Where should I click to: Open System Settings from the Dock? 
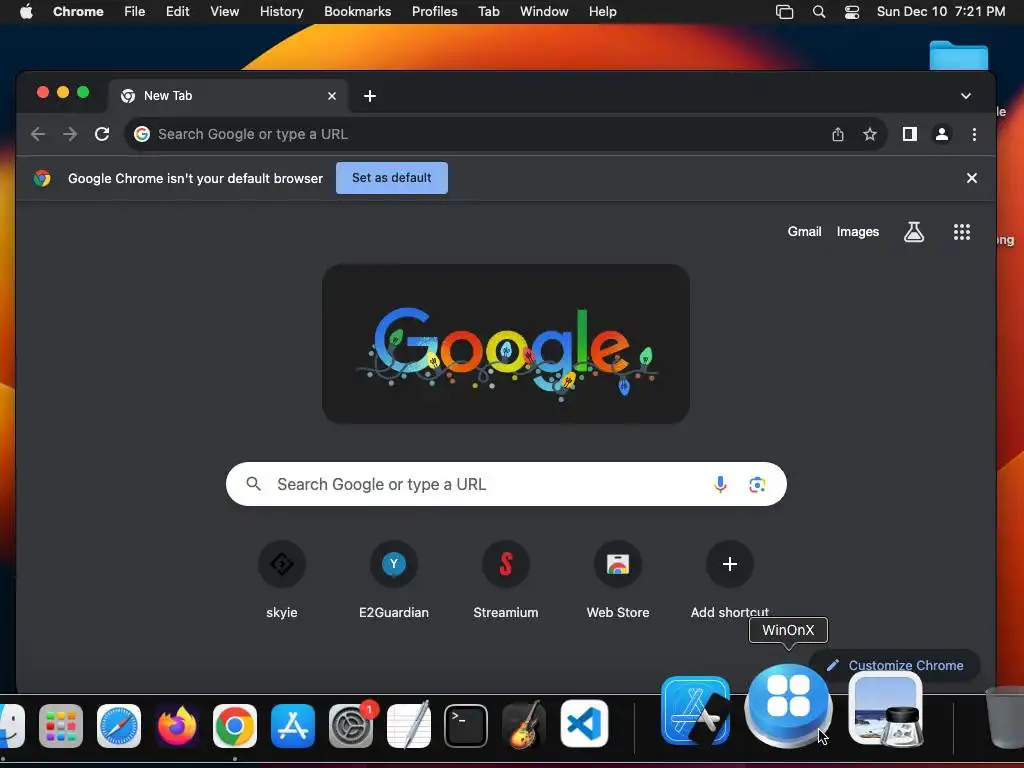coord(351,726)
